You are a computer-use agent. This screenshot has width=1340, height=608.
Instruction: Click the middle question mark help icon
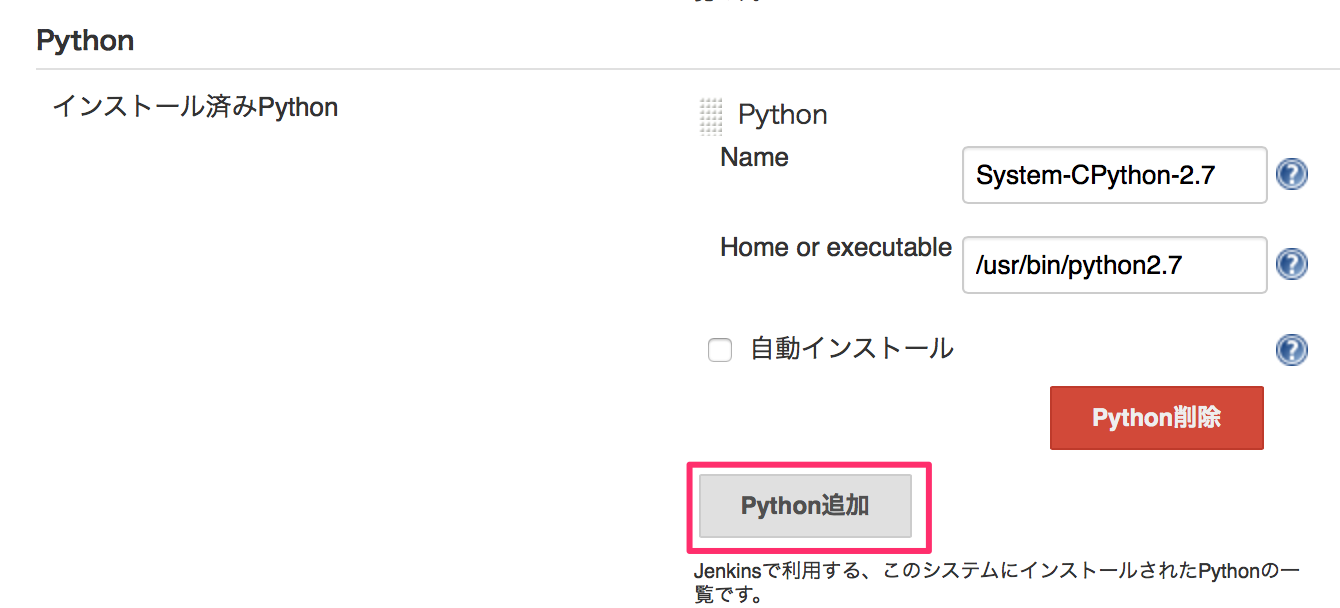point(1291,264)
